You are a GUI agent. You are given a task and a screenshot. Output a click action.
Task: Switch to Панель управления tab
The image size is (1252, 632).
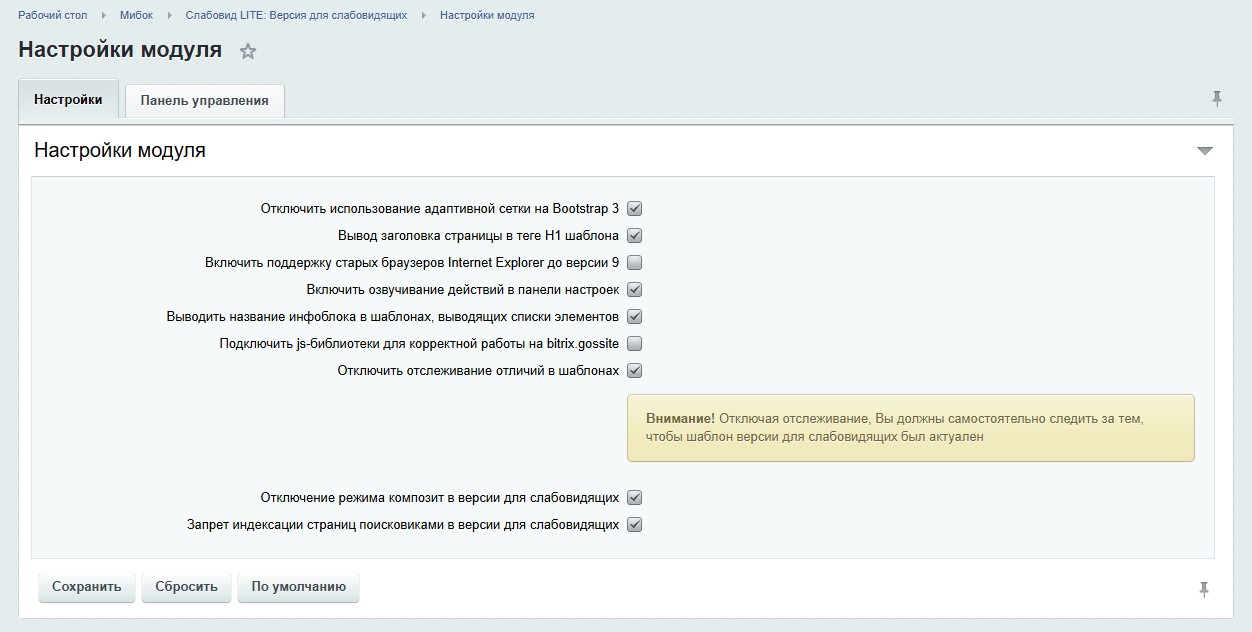pyautogui.click(x=204, y=100)
